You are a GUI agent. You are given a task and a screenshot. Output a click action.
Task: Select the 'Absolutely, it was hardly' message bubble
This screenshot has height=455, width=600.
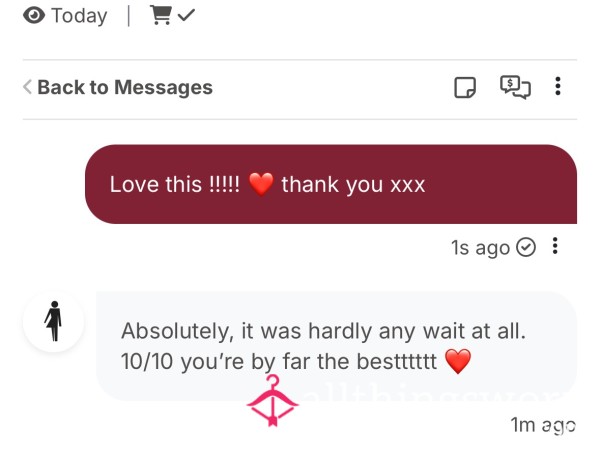[x=336, y=346]
